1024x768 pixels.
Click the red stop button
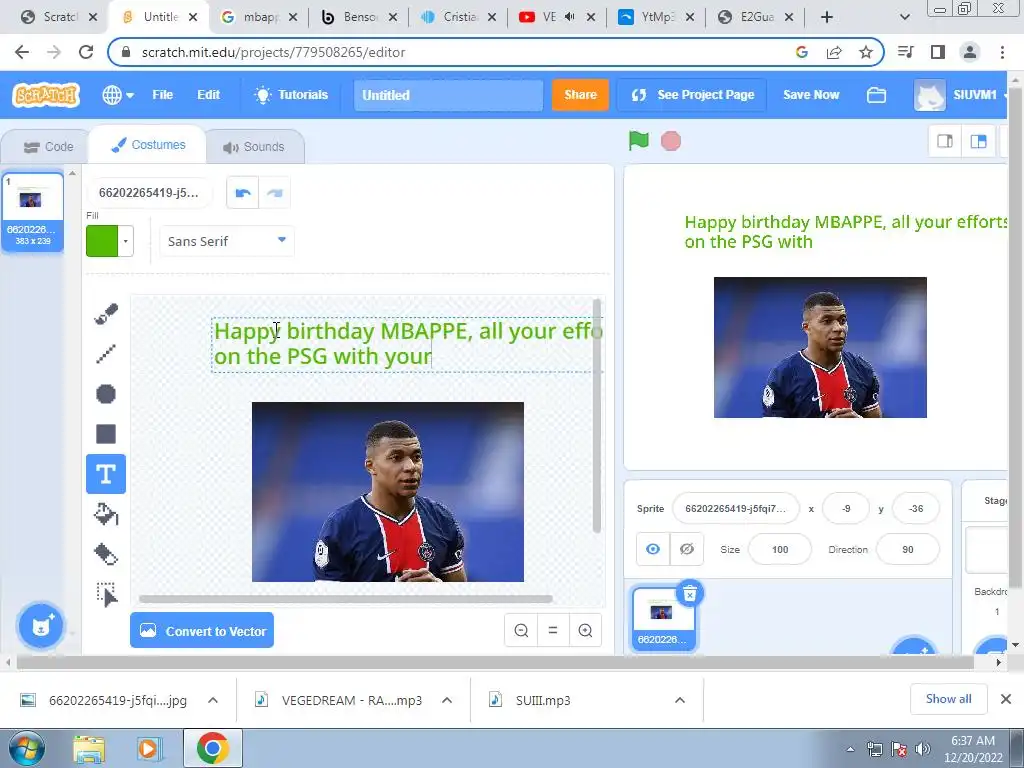[x=671, y=140]
